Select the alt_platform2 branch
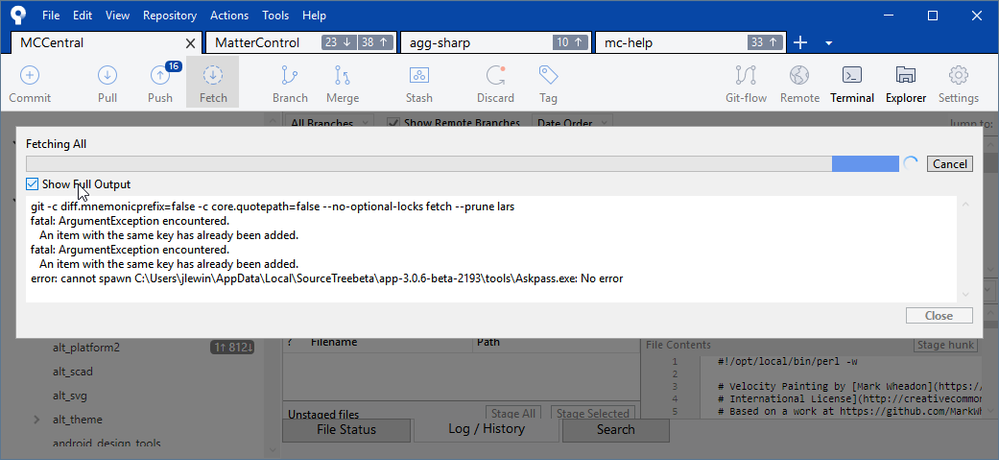The width and height of the screenshot is (999, 460). (86, 347)
